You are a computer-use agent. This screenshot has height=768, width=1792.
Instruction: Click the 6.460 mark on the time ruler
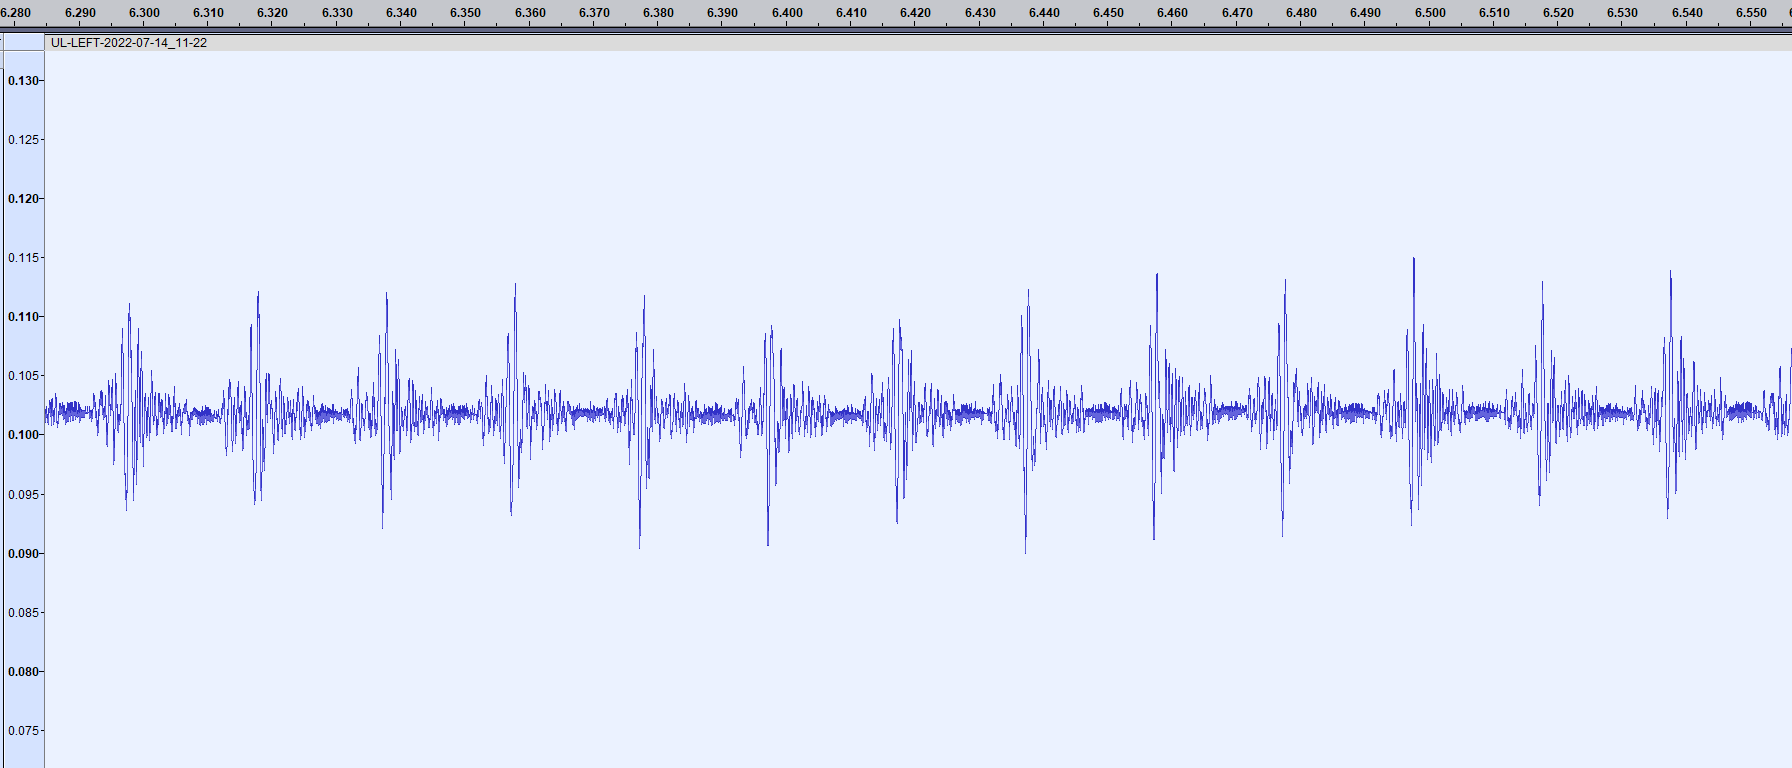[x=1172, y=13]
